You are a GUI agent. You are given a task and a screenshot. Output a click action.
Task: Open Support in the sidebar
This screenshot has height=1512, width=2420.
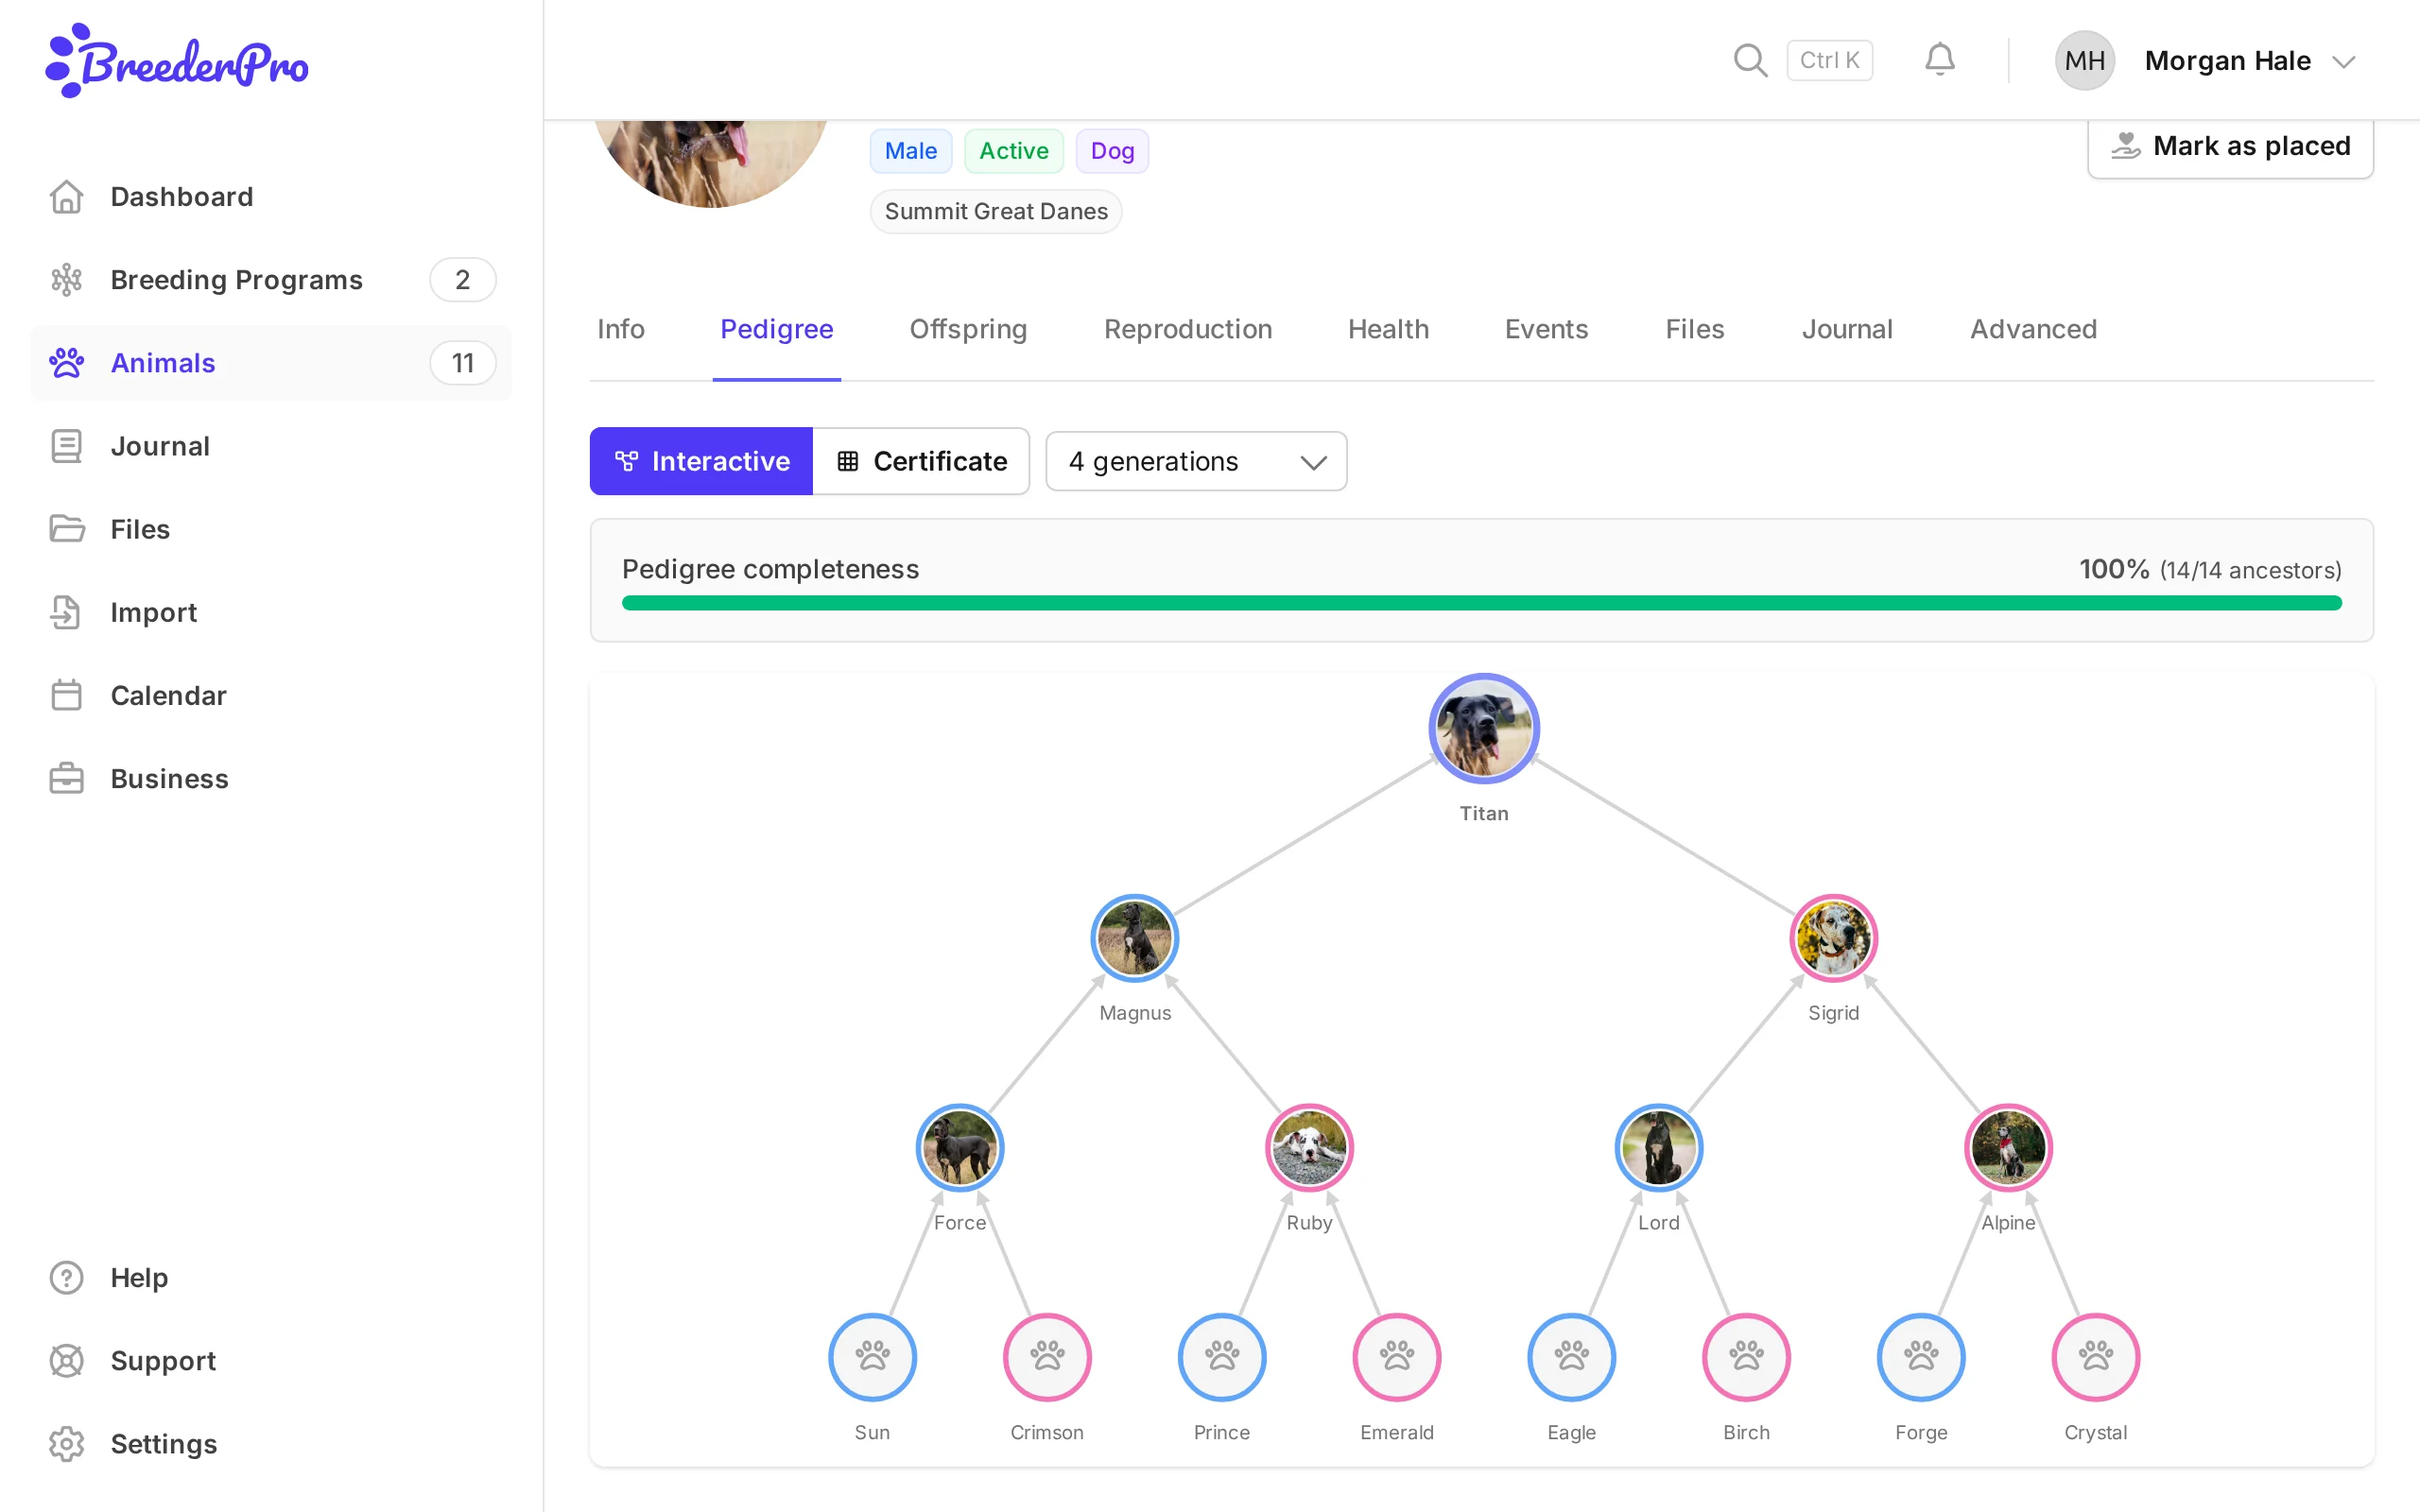[x=271, y=1360]
